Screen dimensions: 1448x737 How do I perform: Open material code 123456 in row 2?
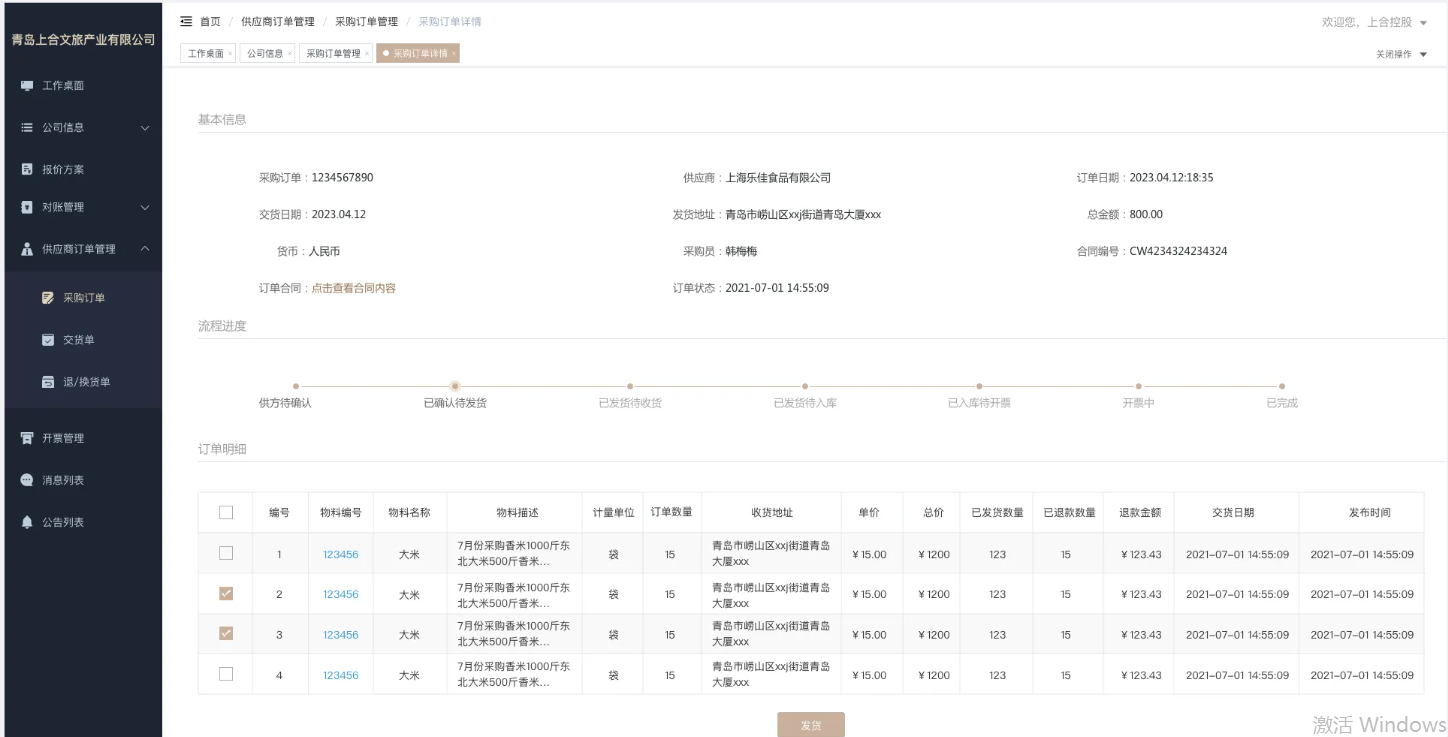point(340,594)
